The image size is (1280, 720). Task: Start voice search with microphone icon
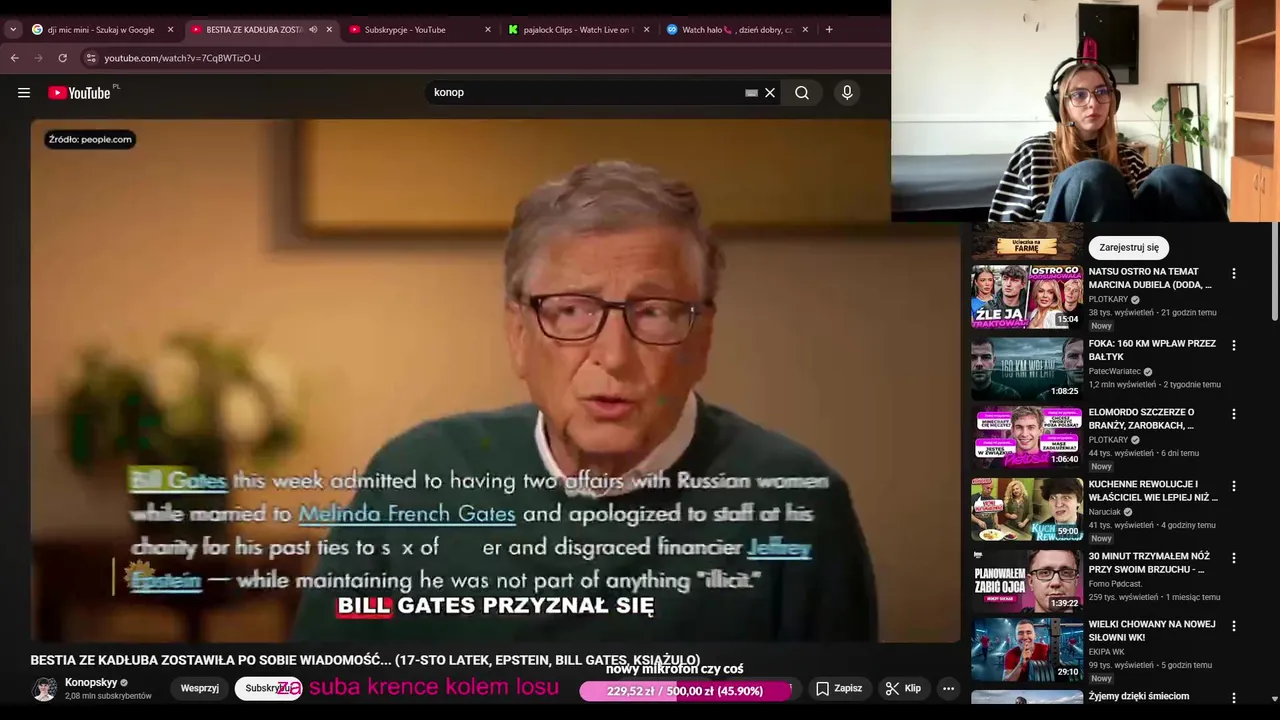pos(847,93)
